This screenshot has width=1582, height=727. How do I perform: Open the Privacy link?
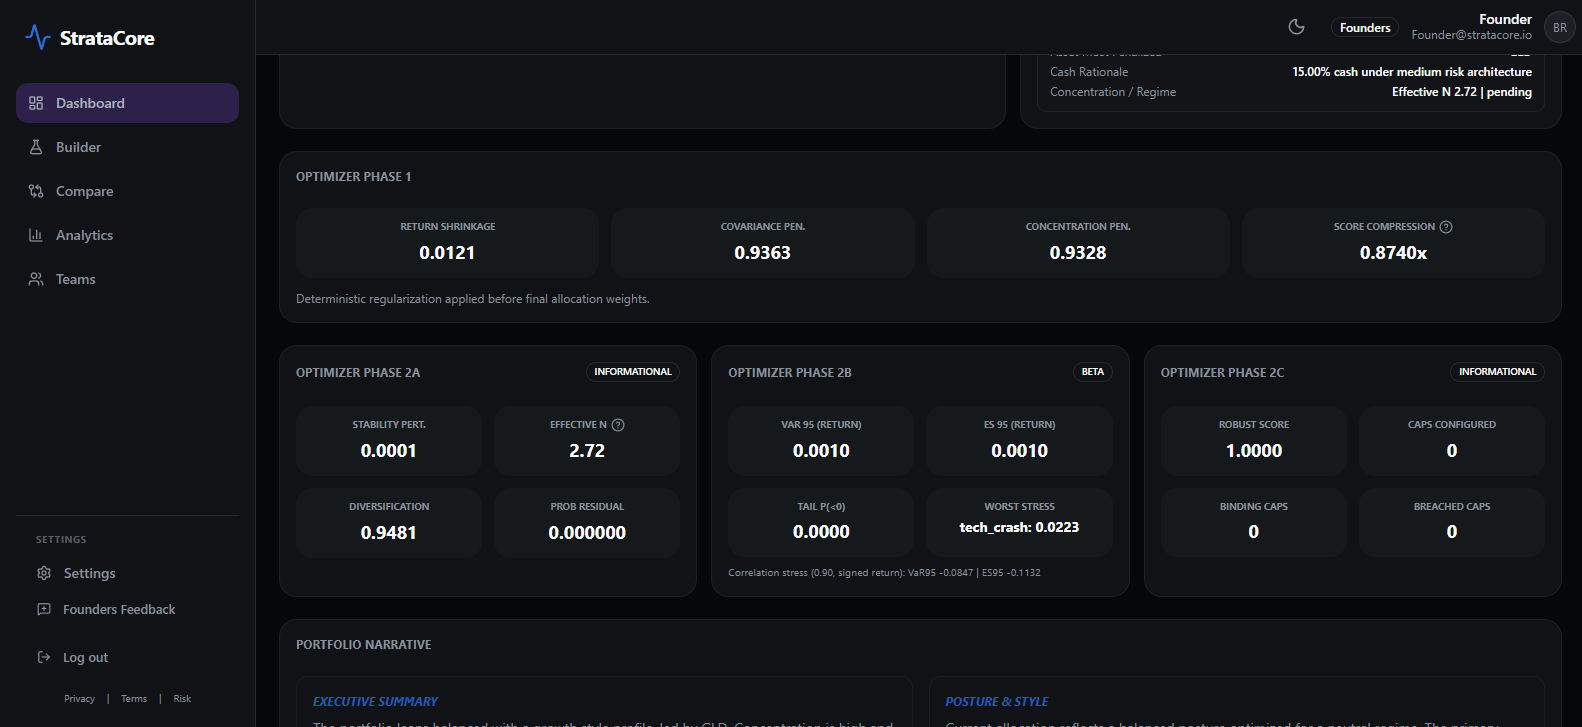click(79, 699)
